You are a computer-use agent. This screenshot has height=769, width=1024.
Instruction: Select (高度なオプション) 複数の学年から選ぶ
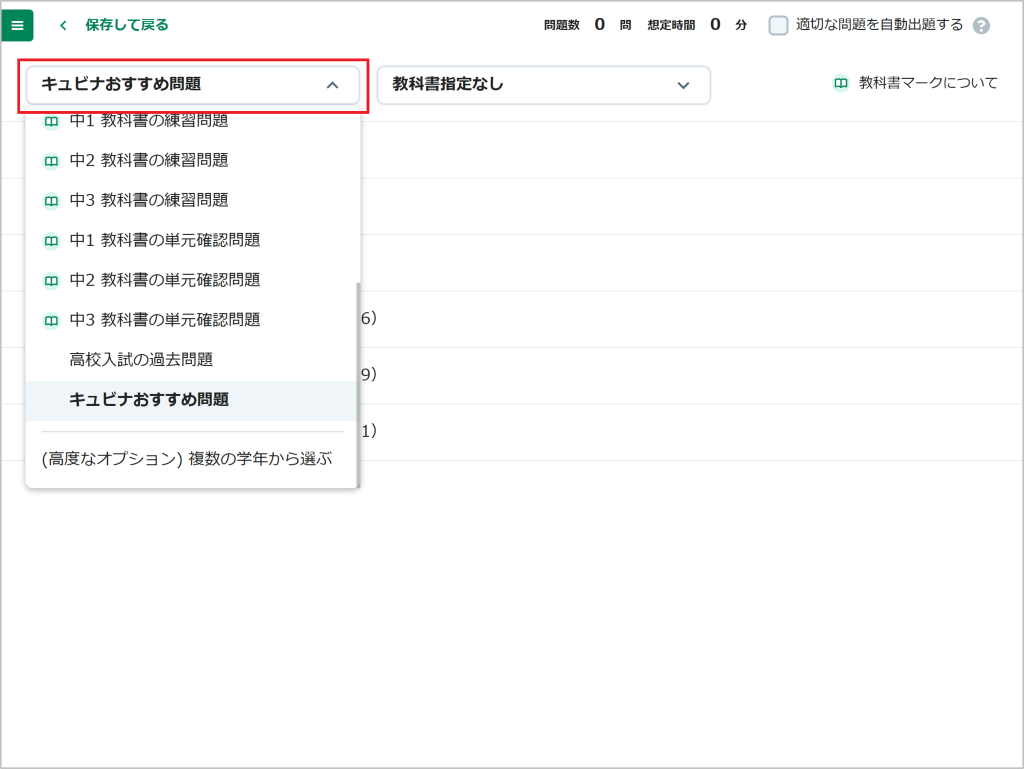[187, 459]
